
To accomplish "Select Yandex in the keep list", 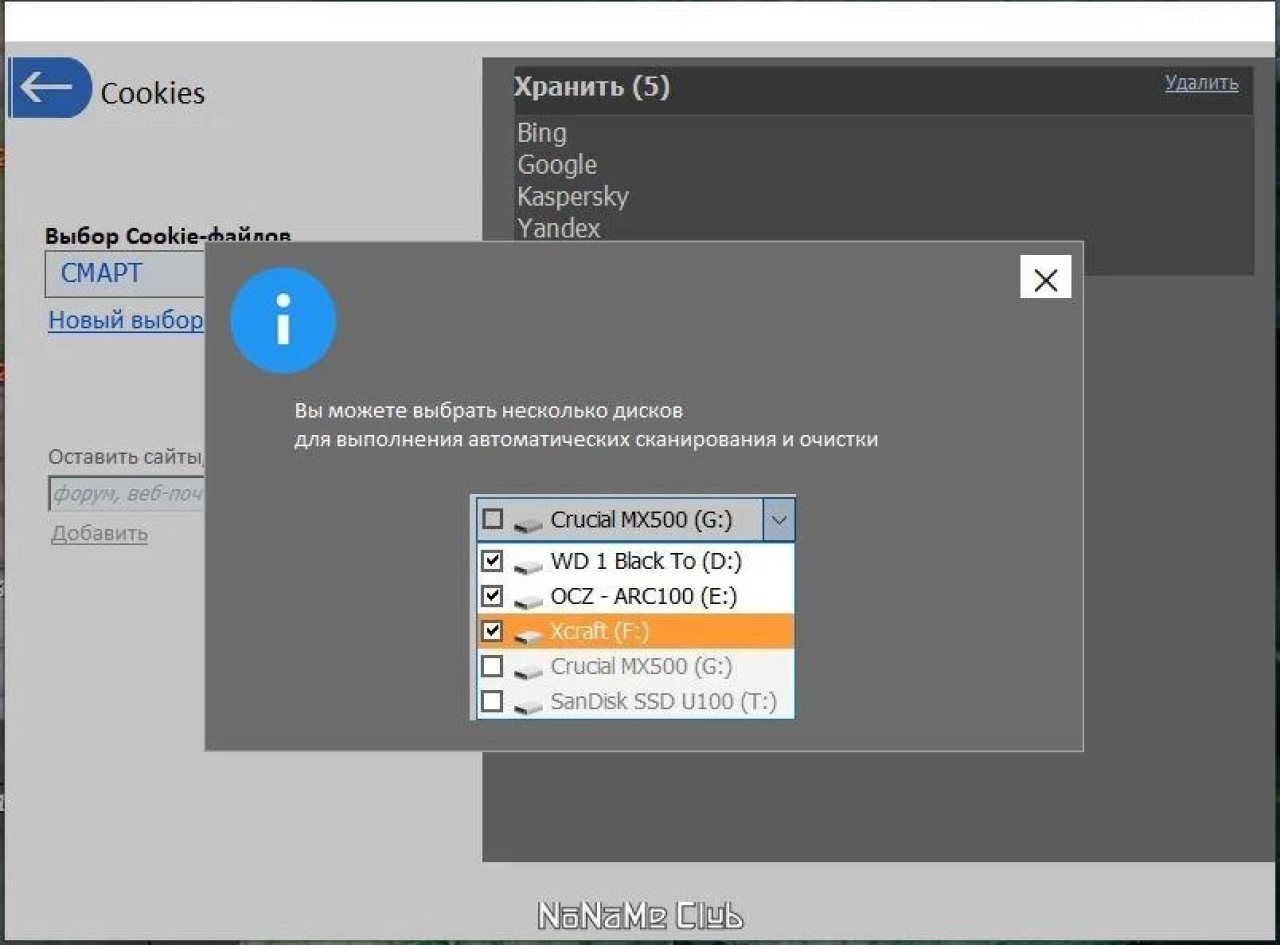I will point(559,228).
